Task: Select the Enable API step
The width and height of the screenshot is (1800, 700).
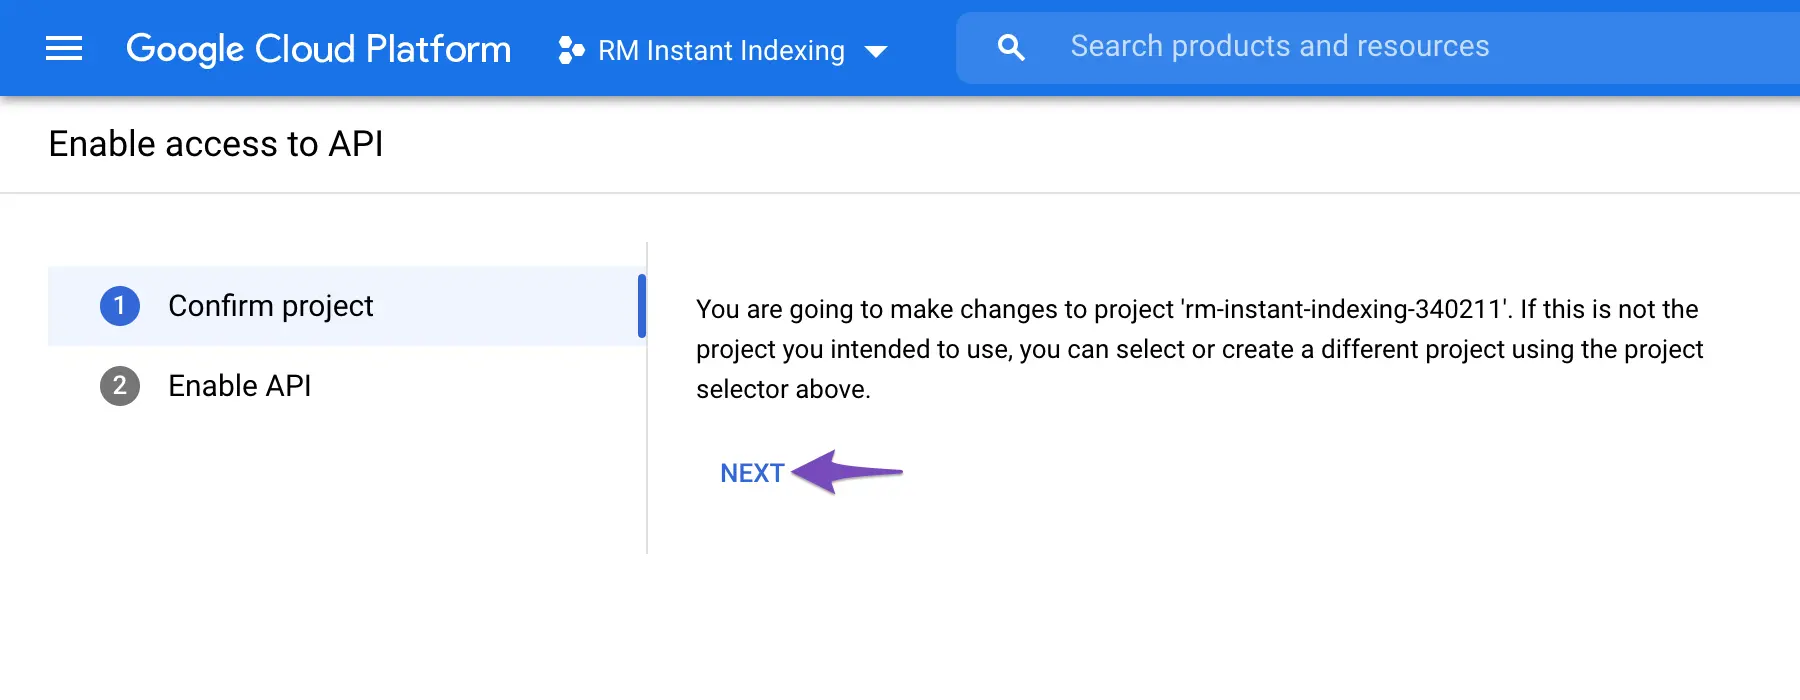Action: 240,386
